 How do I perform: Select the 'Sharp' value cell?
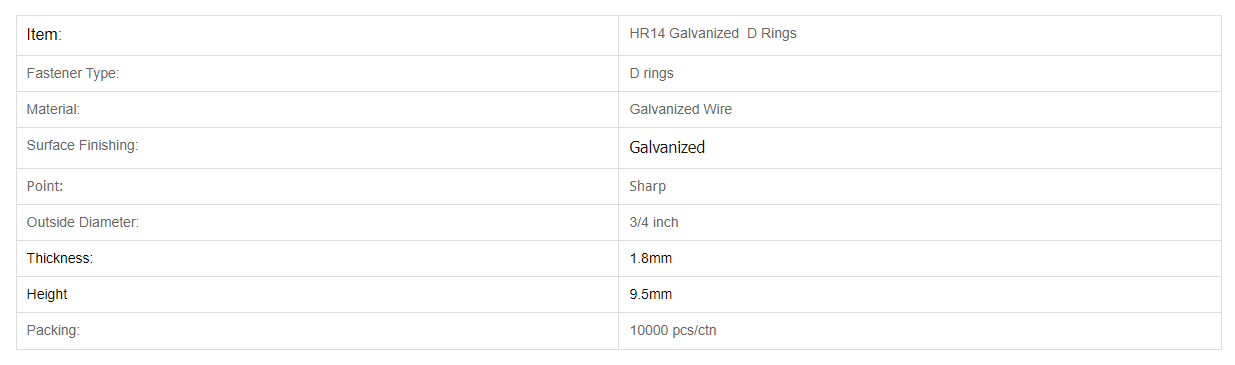pyautogui.click(x=920, y=186)
